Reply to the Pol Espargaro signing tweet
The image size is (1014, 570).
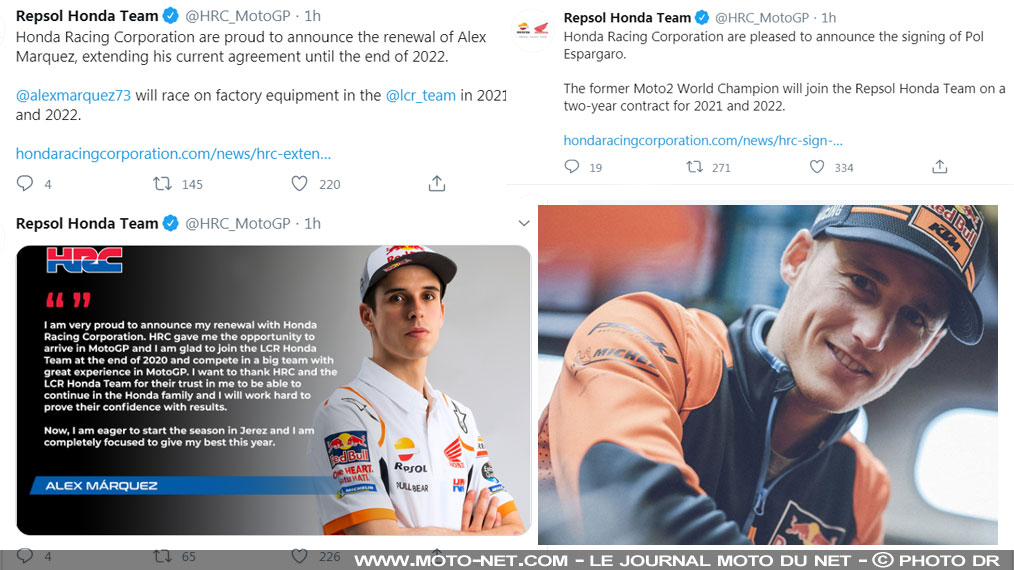572,167
